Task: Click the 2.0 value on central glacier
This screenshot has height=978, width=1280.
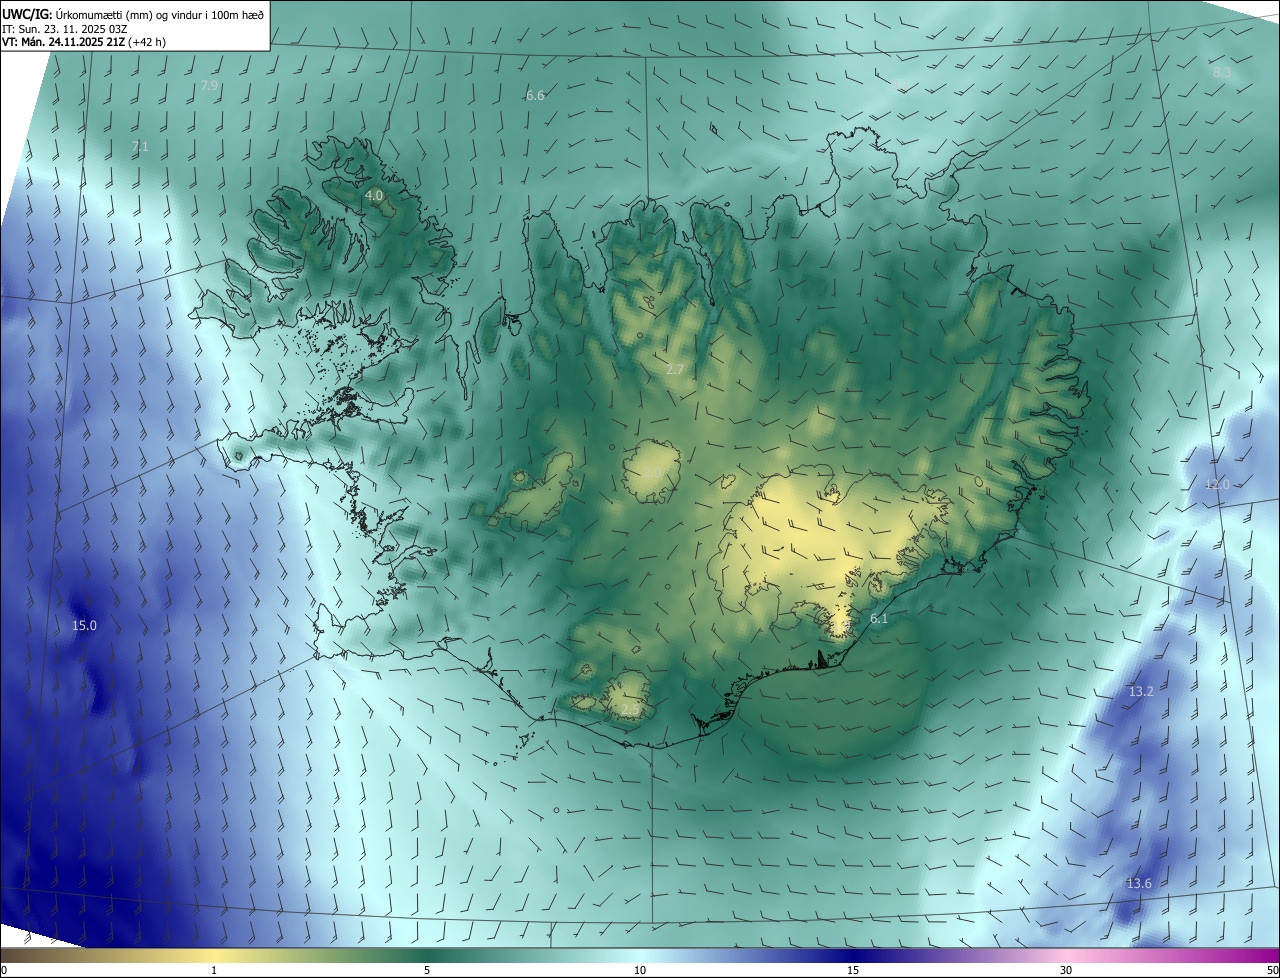Action: click(652, 472)
